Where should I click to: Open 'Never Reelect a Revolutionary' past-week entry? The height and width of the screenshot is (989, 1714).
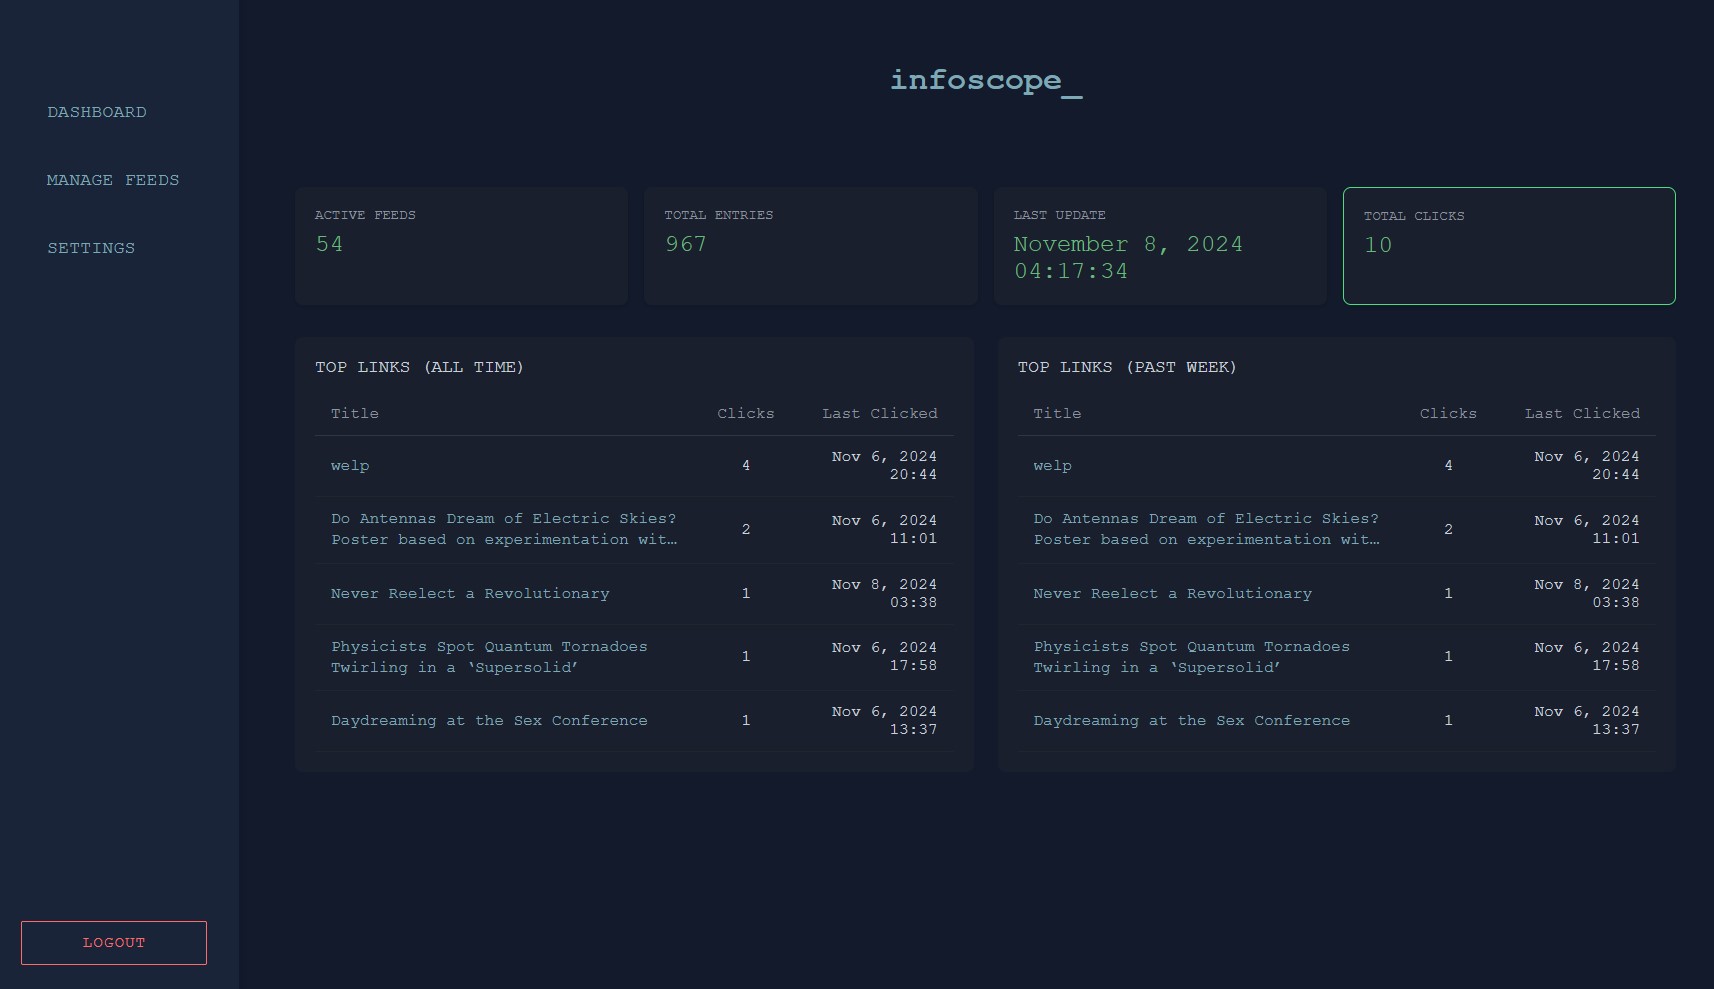click(x=1172, y=593)
